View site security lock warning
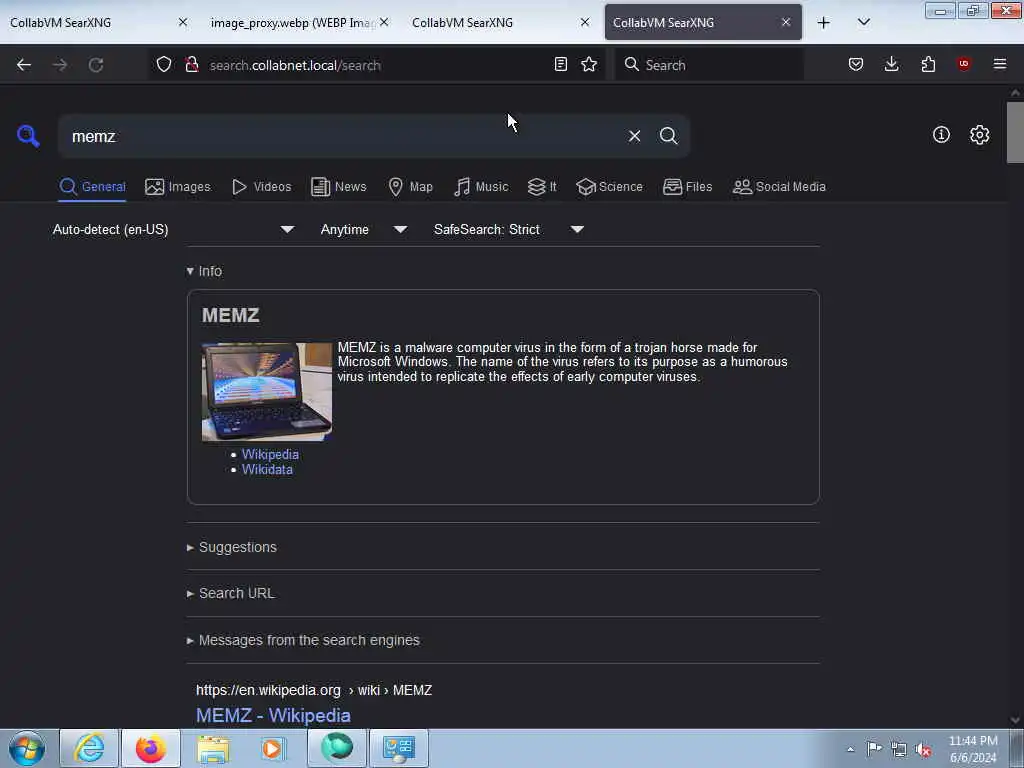The image size is (1024, 768). coord(191,65)
